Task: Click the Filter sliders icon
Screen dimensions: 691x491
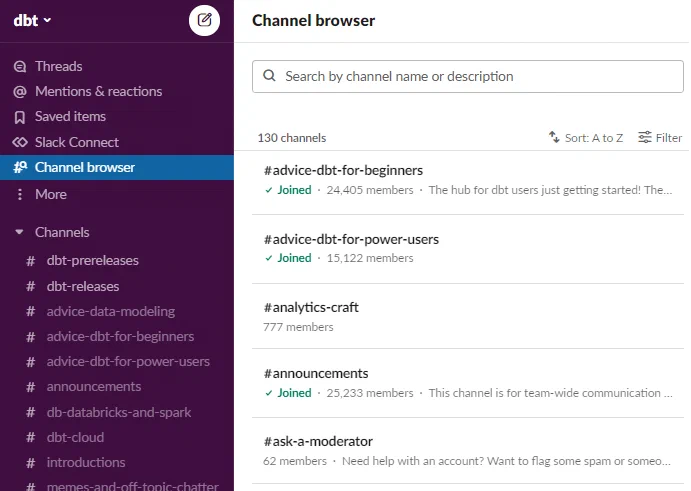Action: coord(645,138)
